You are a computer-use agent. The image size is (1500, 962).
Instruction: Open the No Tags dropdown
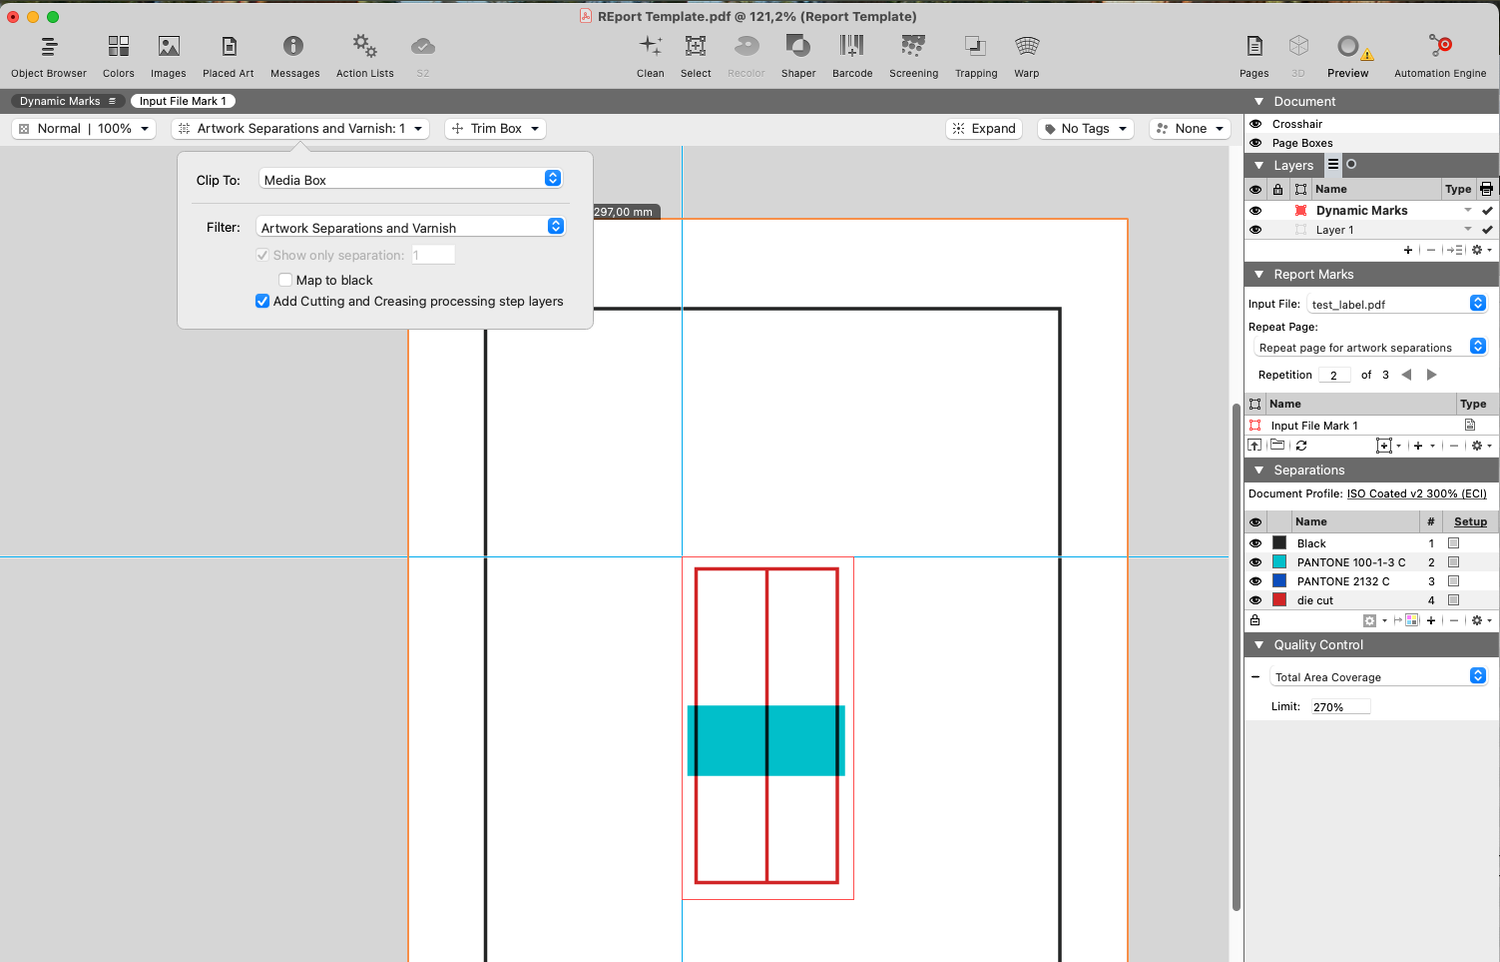[x=1085, y=129]
